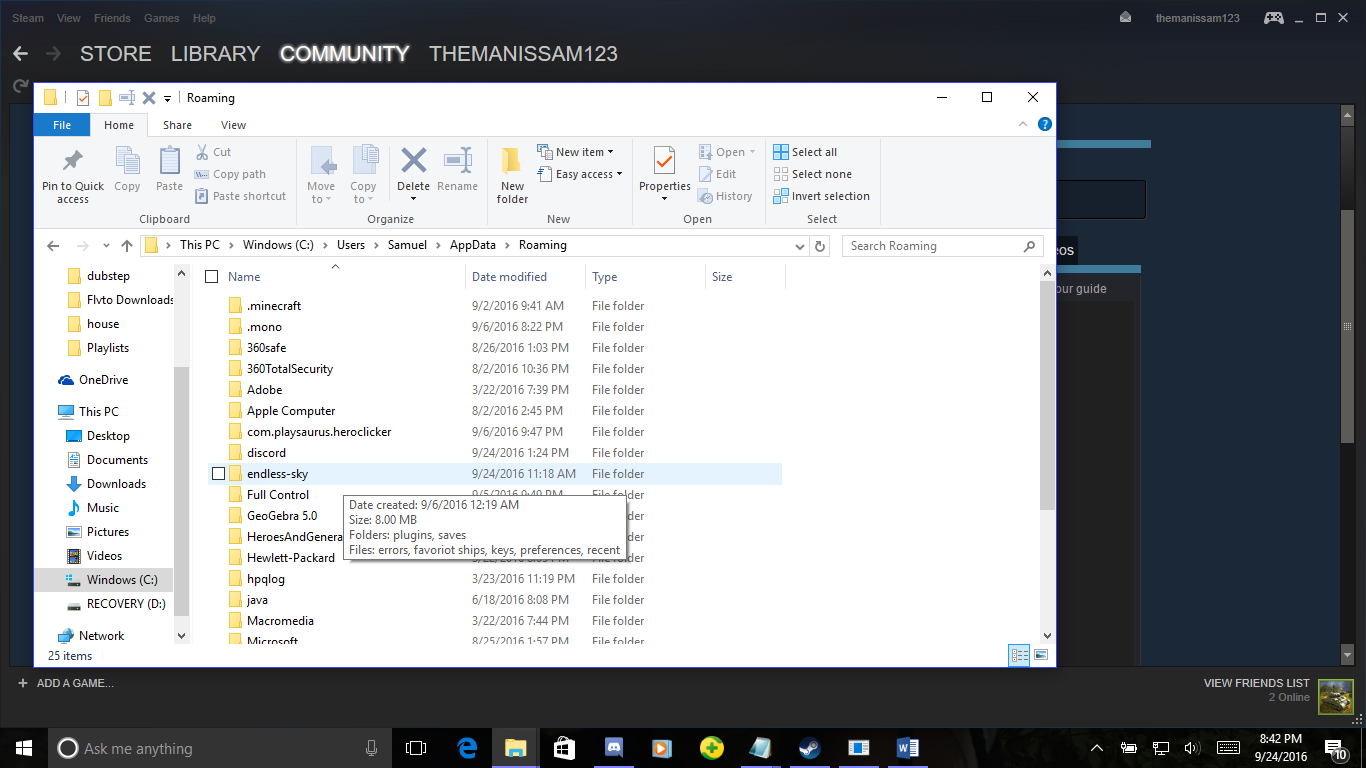Screen dimensions: 1366x768
Task: Click Paste shortcut in the ribbon
Action: click(240, 196)
